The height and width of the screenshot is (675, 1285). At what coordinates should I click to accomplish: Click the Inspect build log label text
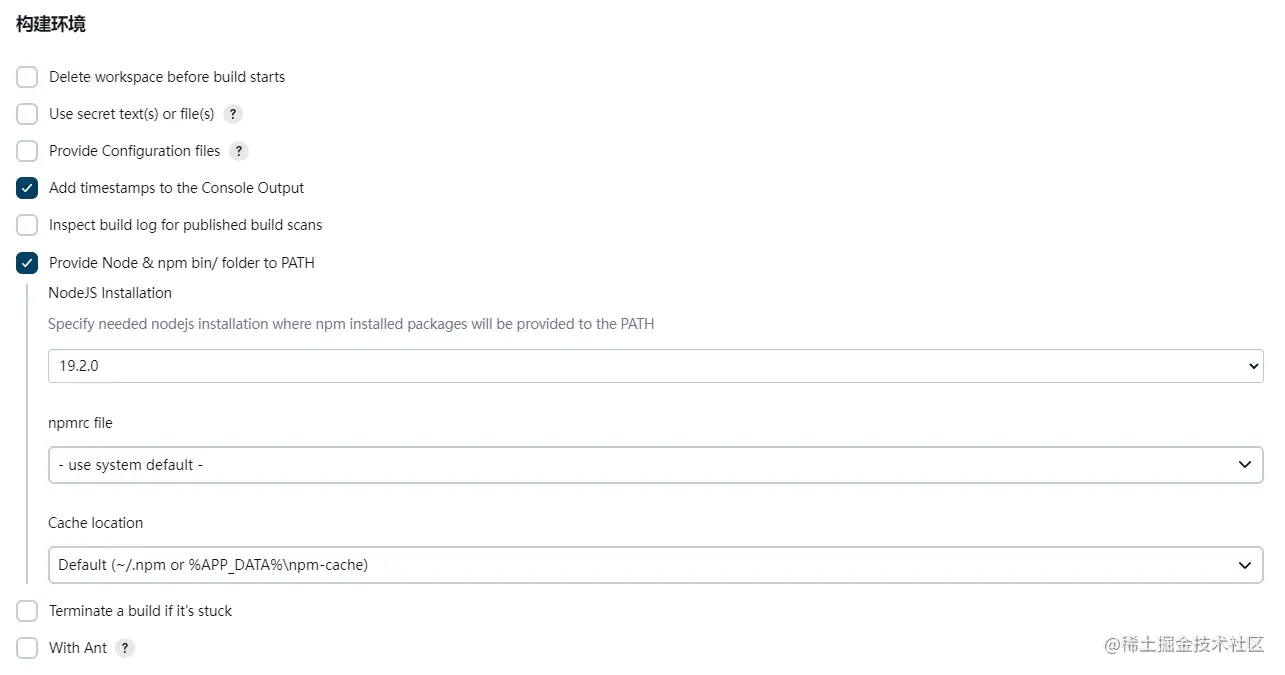click(x=185, y=225)
